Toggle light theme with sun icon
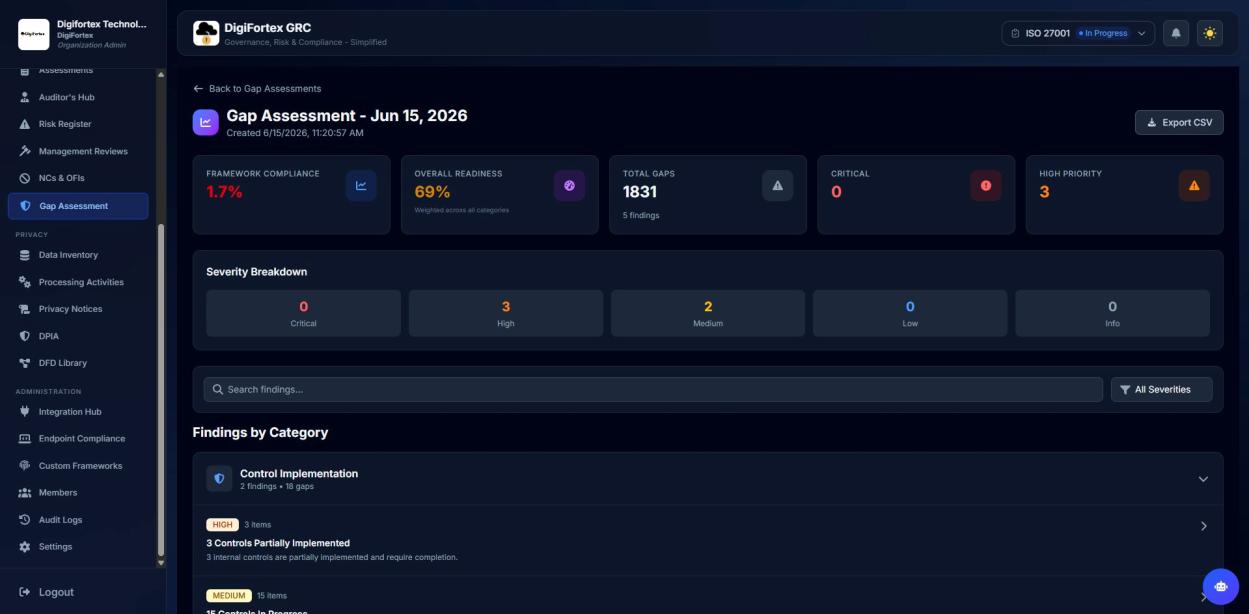This screenshot has width=1249, height=614. tap(1210, 33)
